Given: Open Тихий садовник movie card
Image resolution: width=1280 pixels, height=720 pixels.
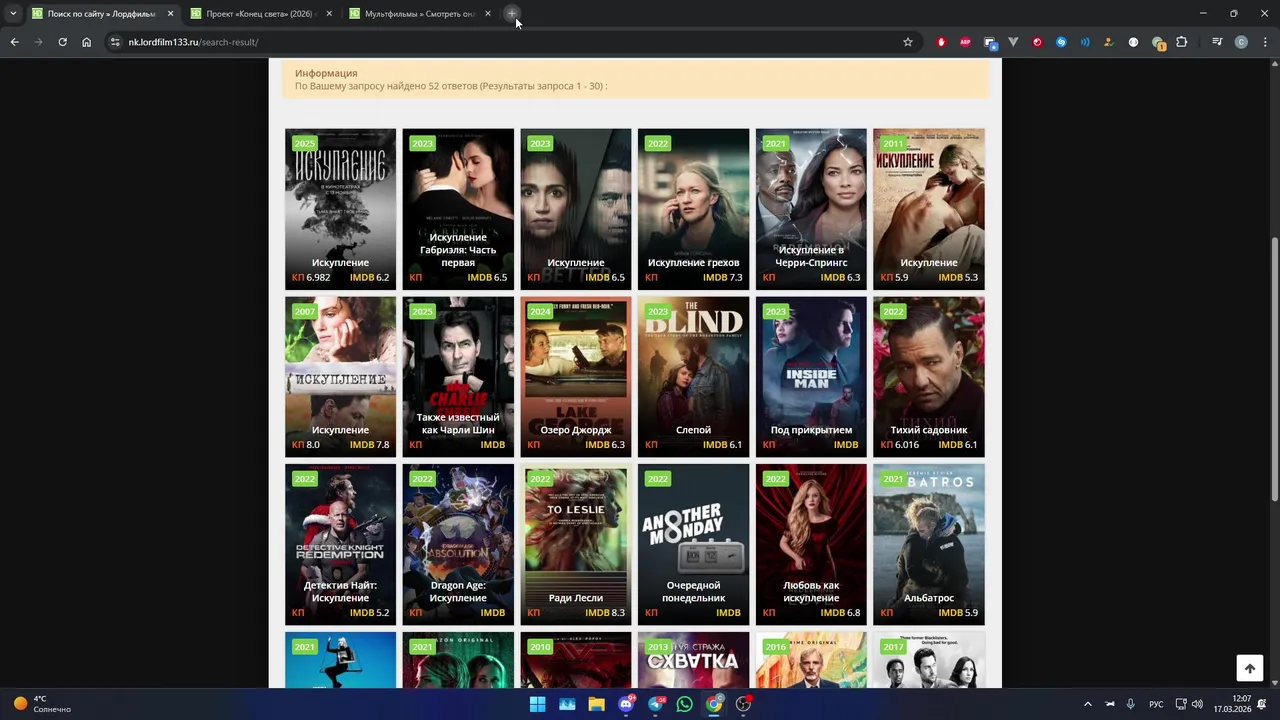Looking at the screenshot, I should (x=929, y=377).
